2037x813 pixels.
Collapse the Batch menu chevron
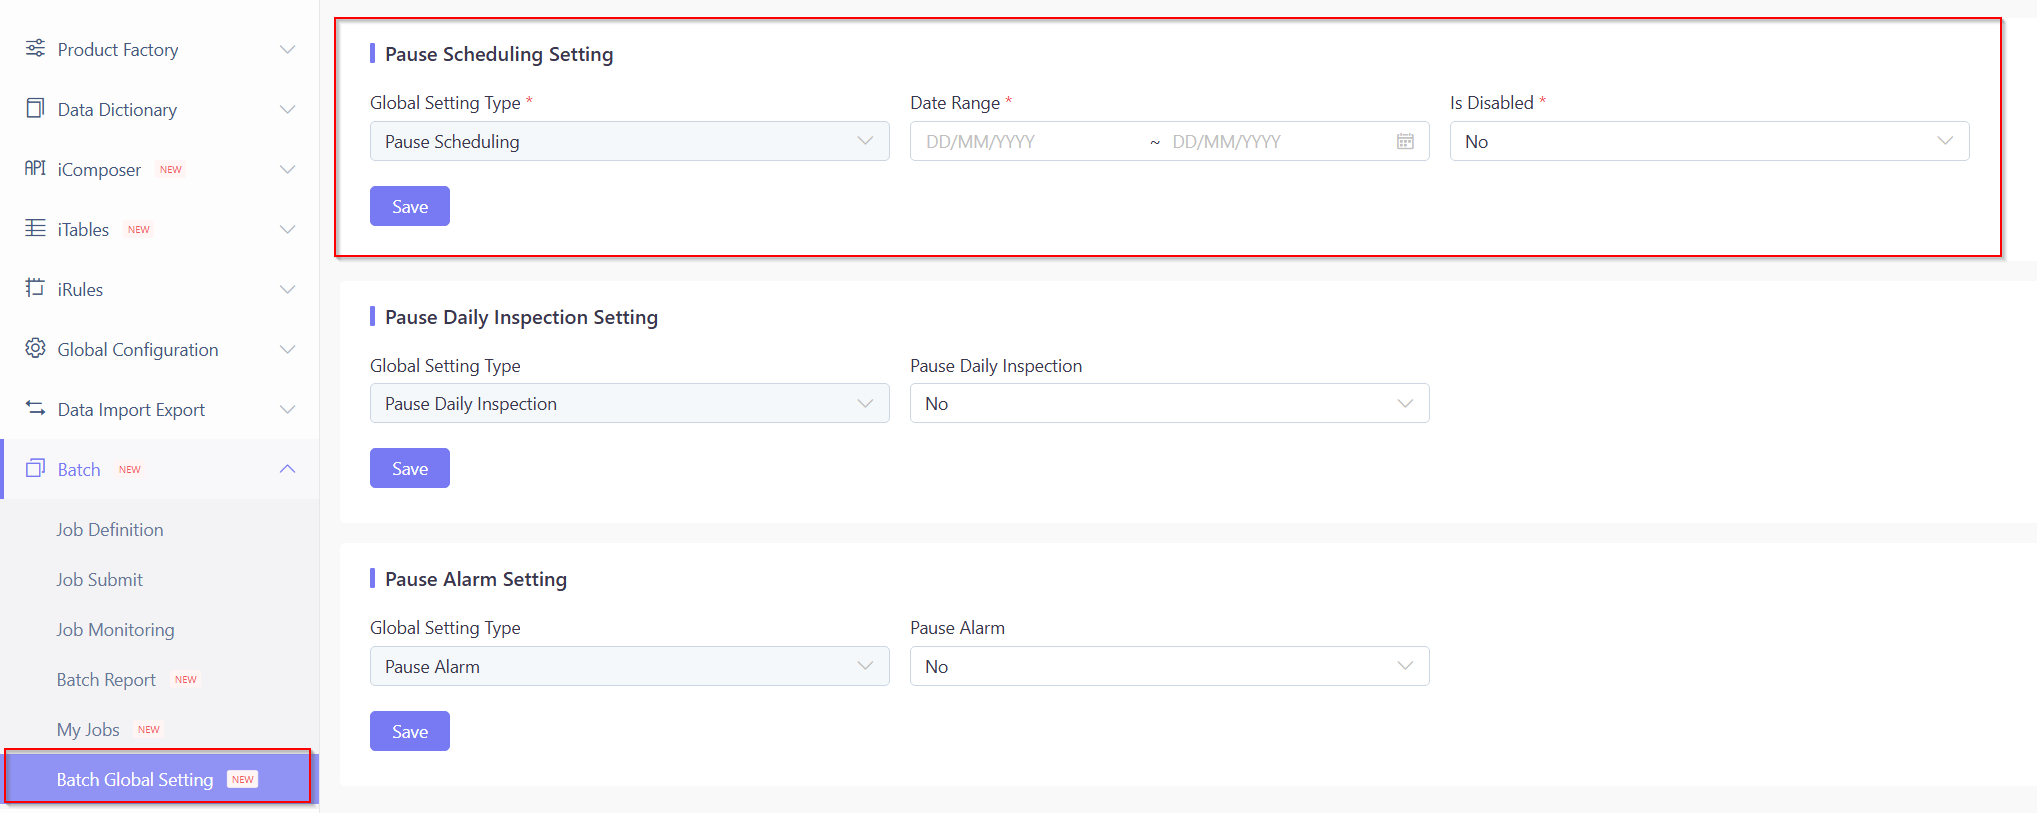[x=288, y=469]
